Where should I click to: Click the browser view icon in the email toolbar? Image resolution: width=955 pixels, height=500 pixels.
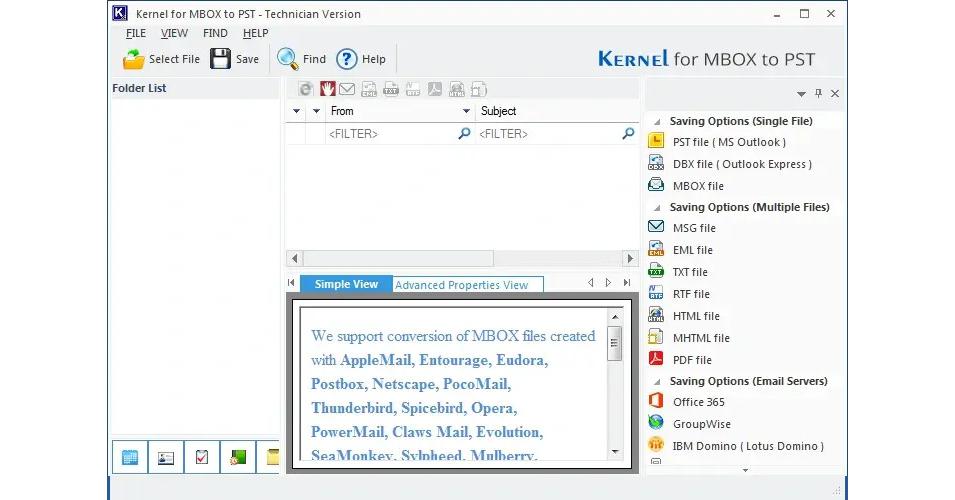click(x=306, y=89)
